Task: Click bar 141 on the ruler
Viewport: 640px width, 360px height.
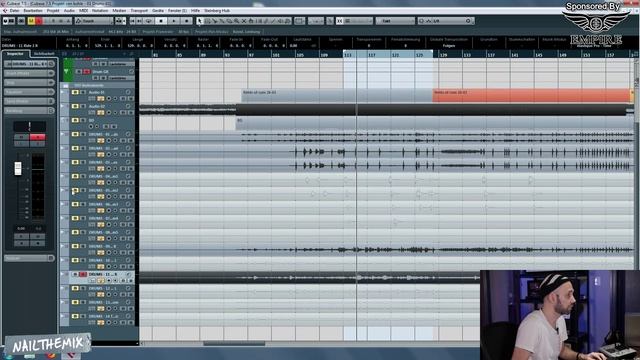Action: 515,55
